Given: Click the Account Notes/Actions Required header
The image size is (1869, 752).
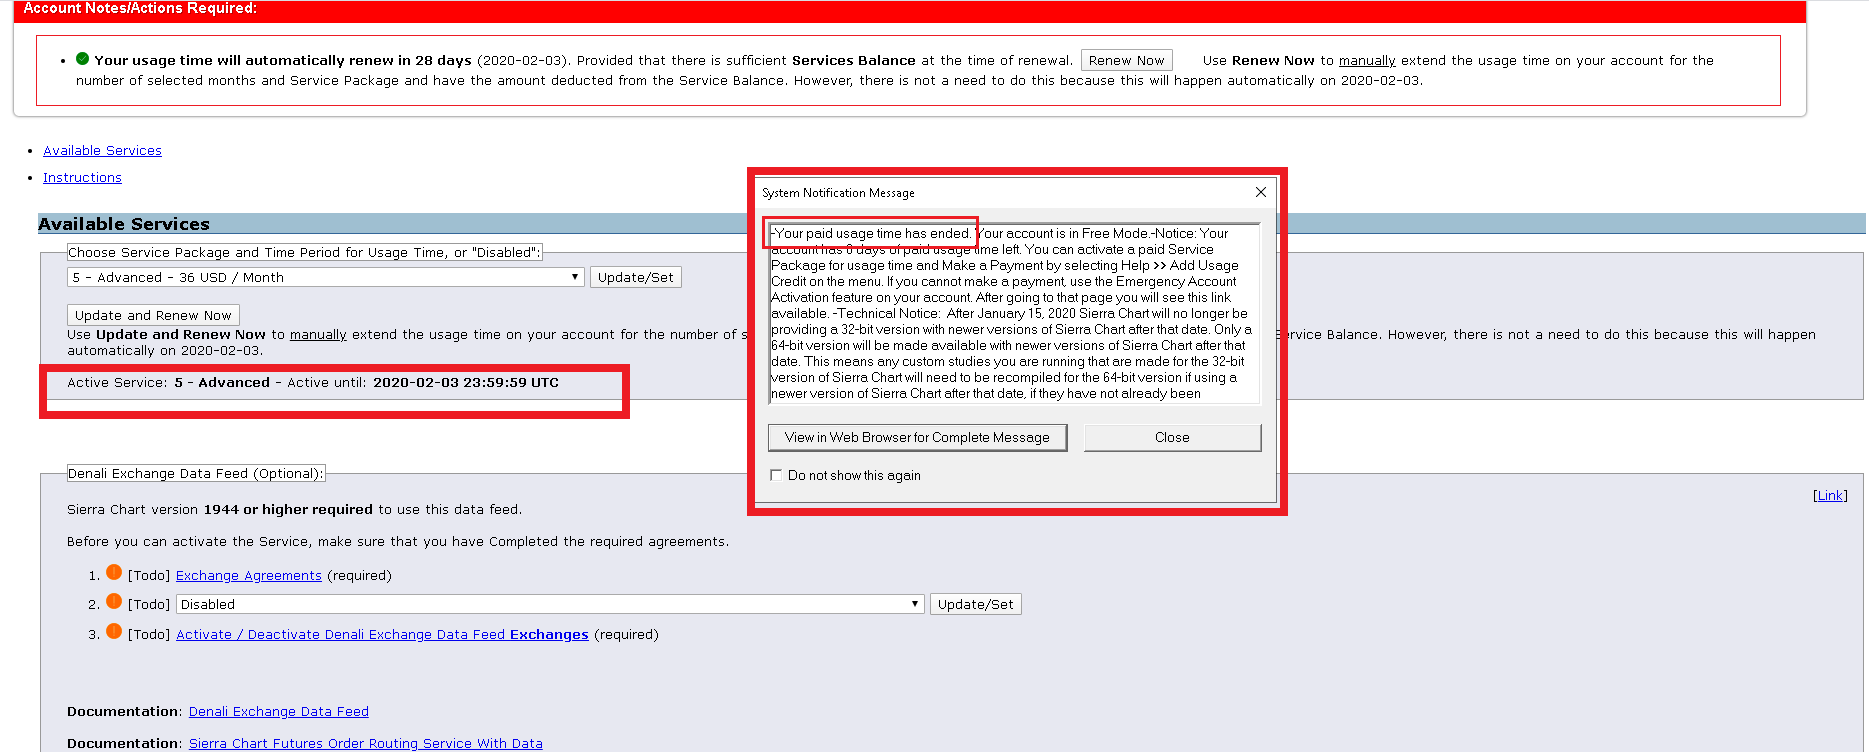Looking at the screenshot, I should [x=140, y=8].
